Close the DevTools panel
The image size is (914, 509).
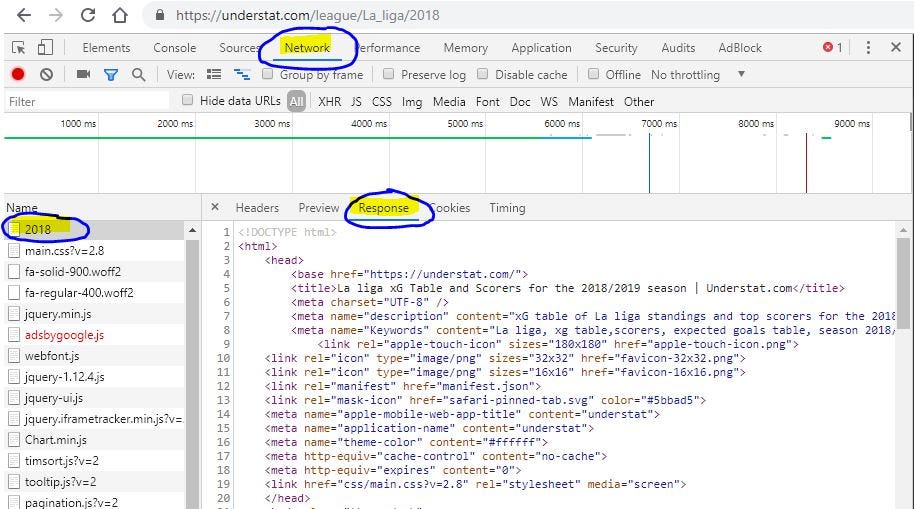point(896,47)
